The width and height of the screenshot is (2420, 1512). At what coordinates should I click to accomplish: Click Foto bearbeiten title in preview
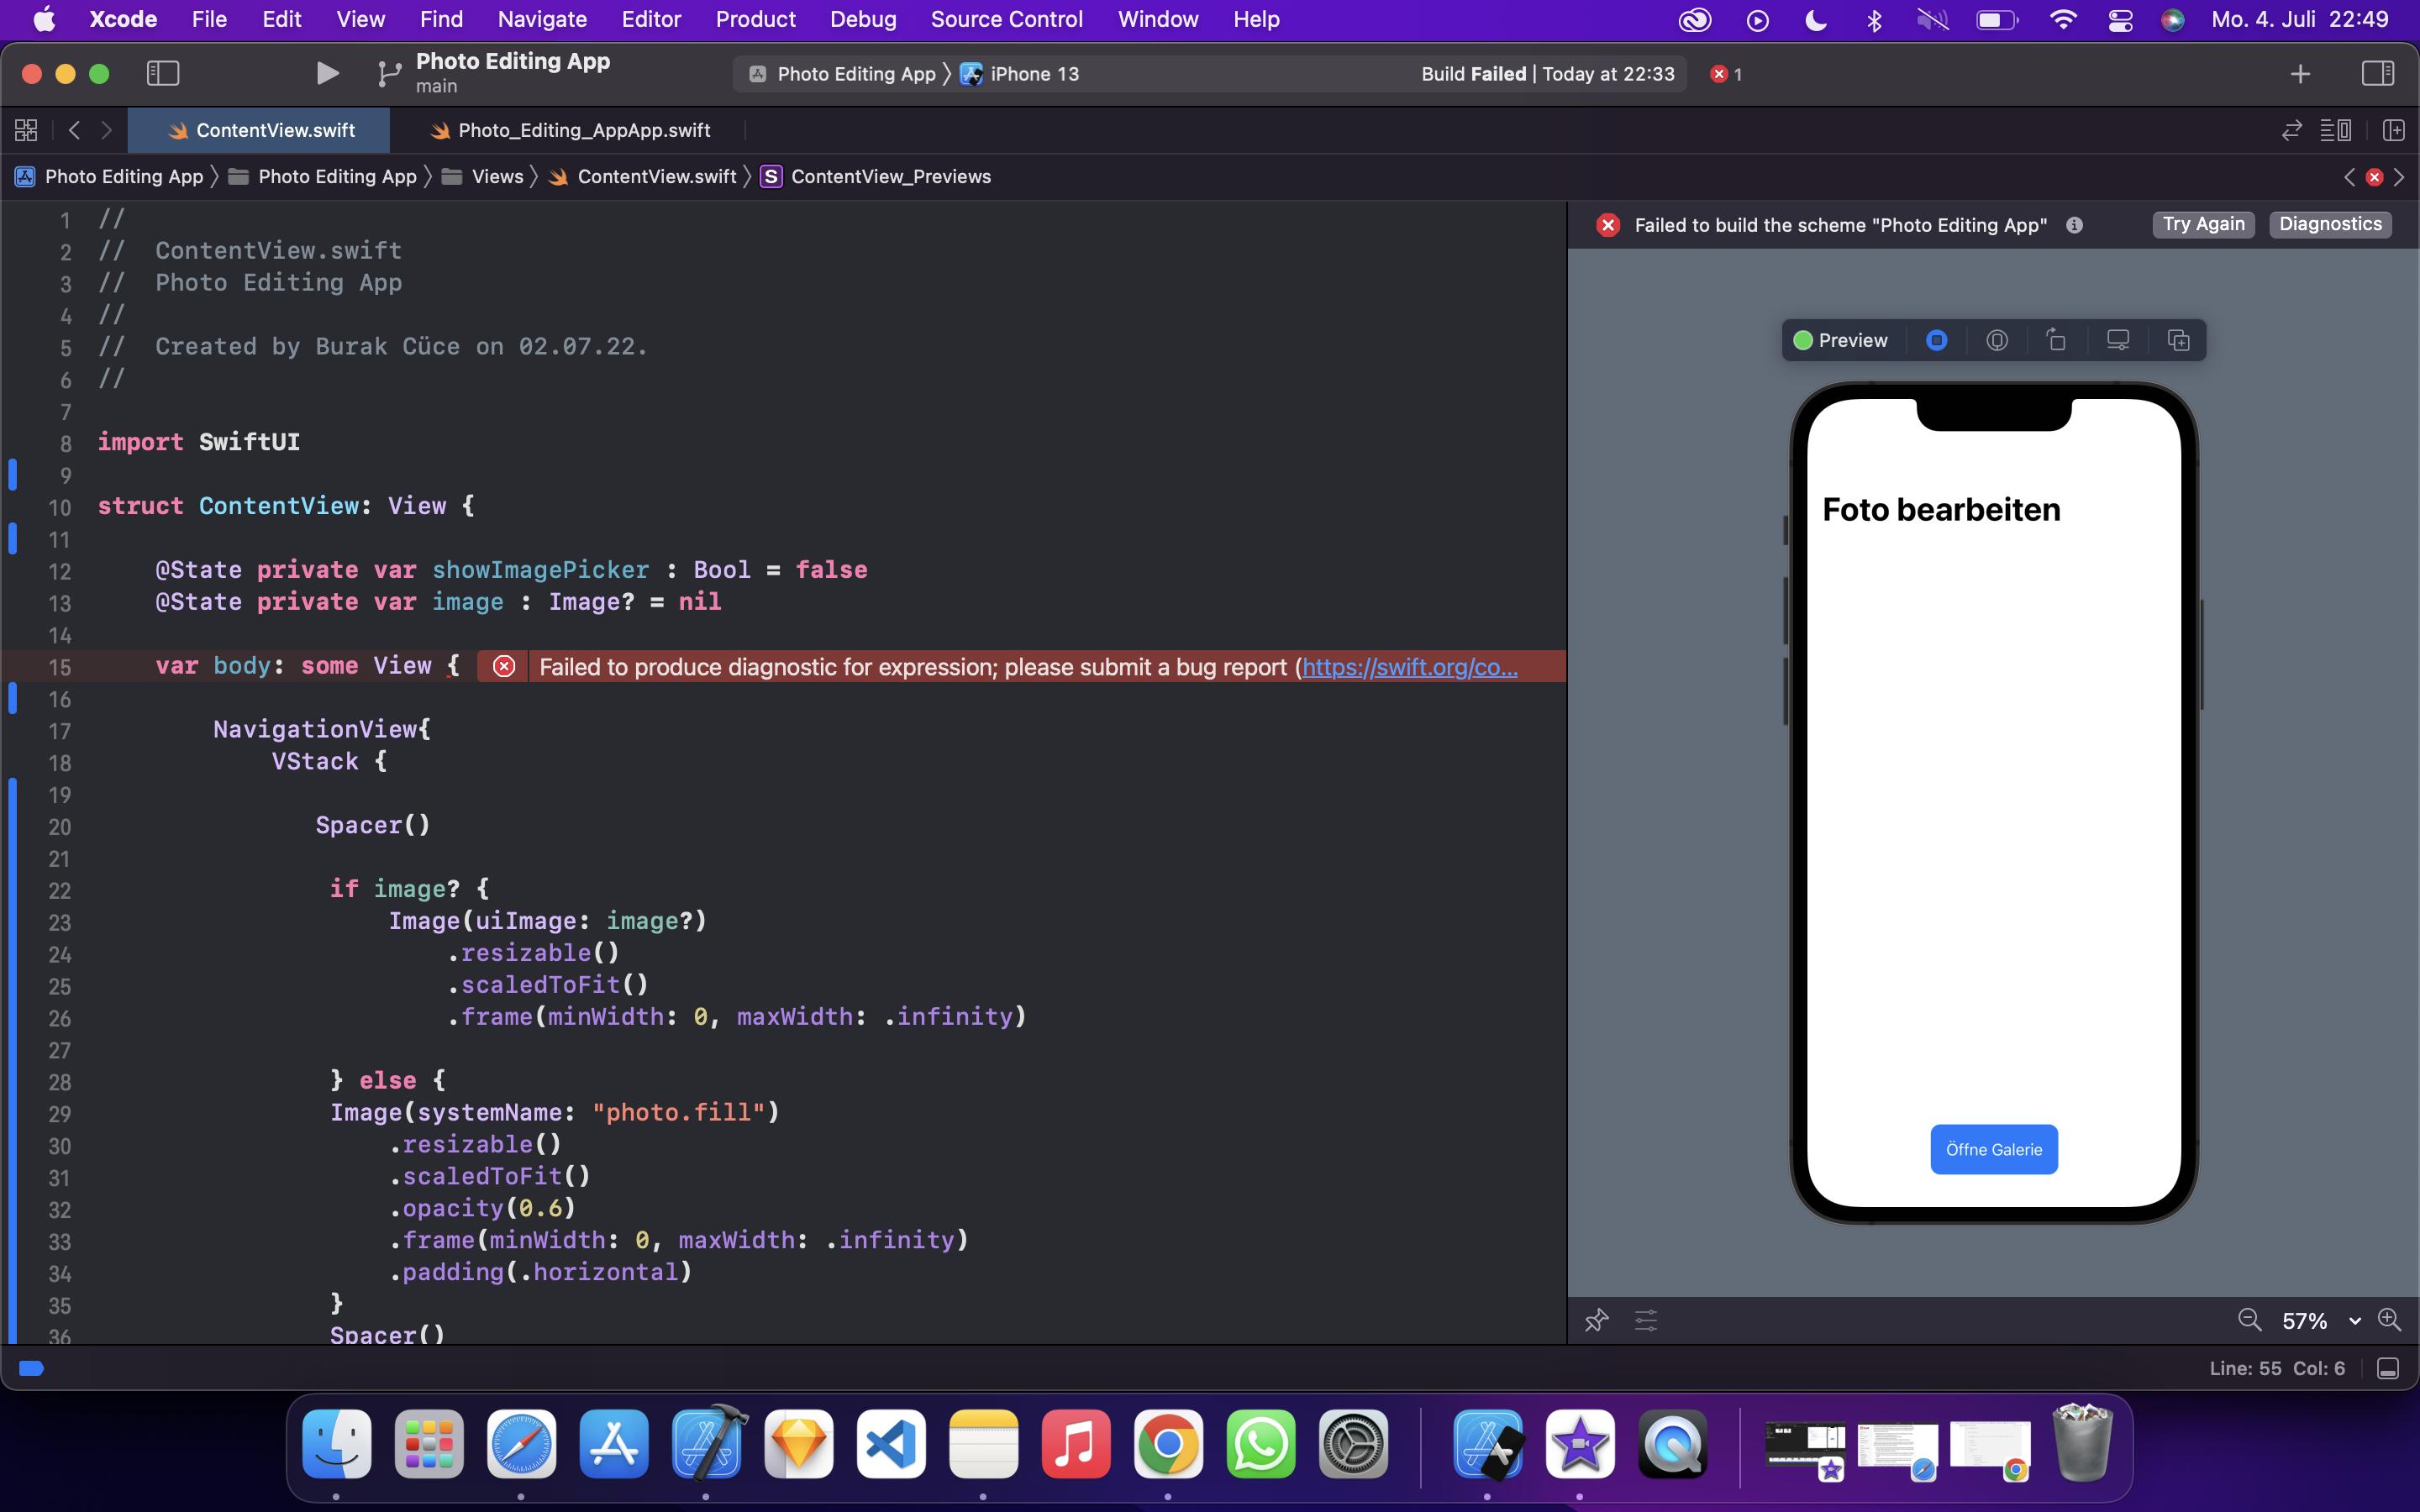[1941, 509]
